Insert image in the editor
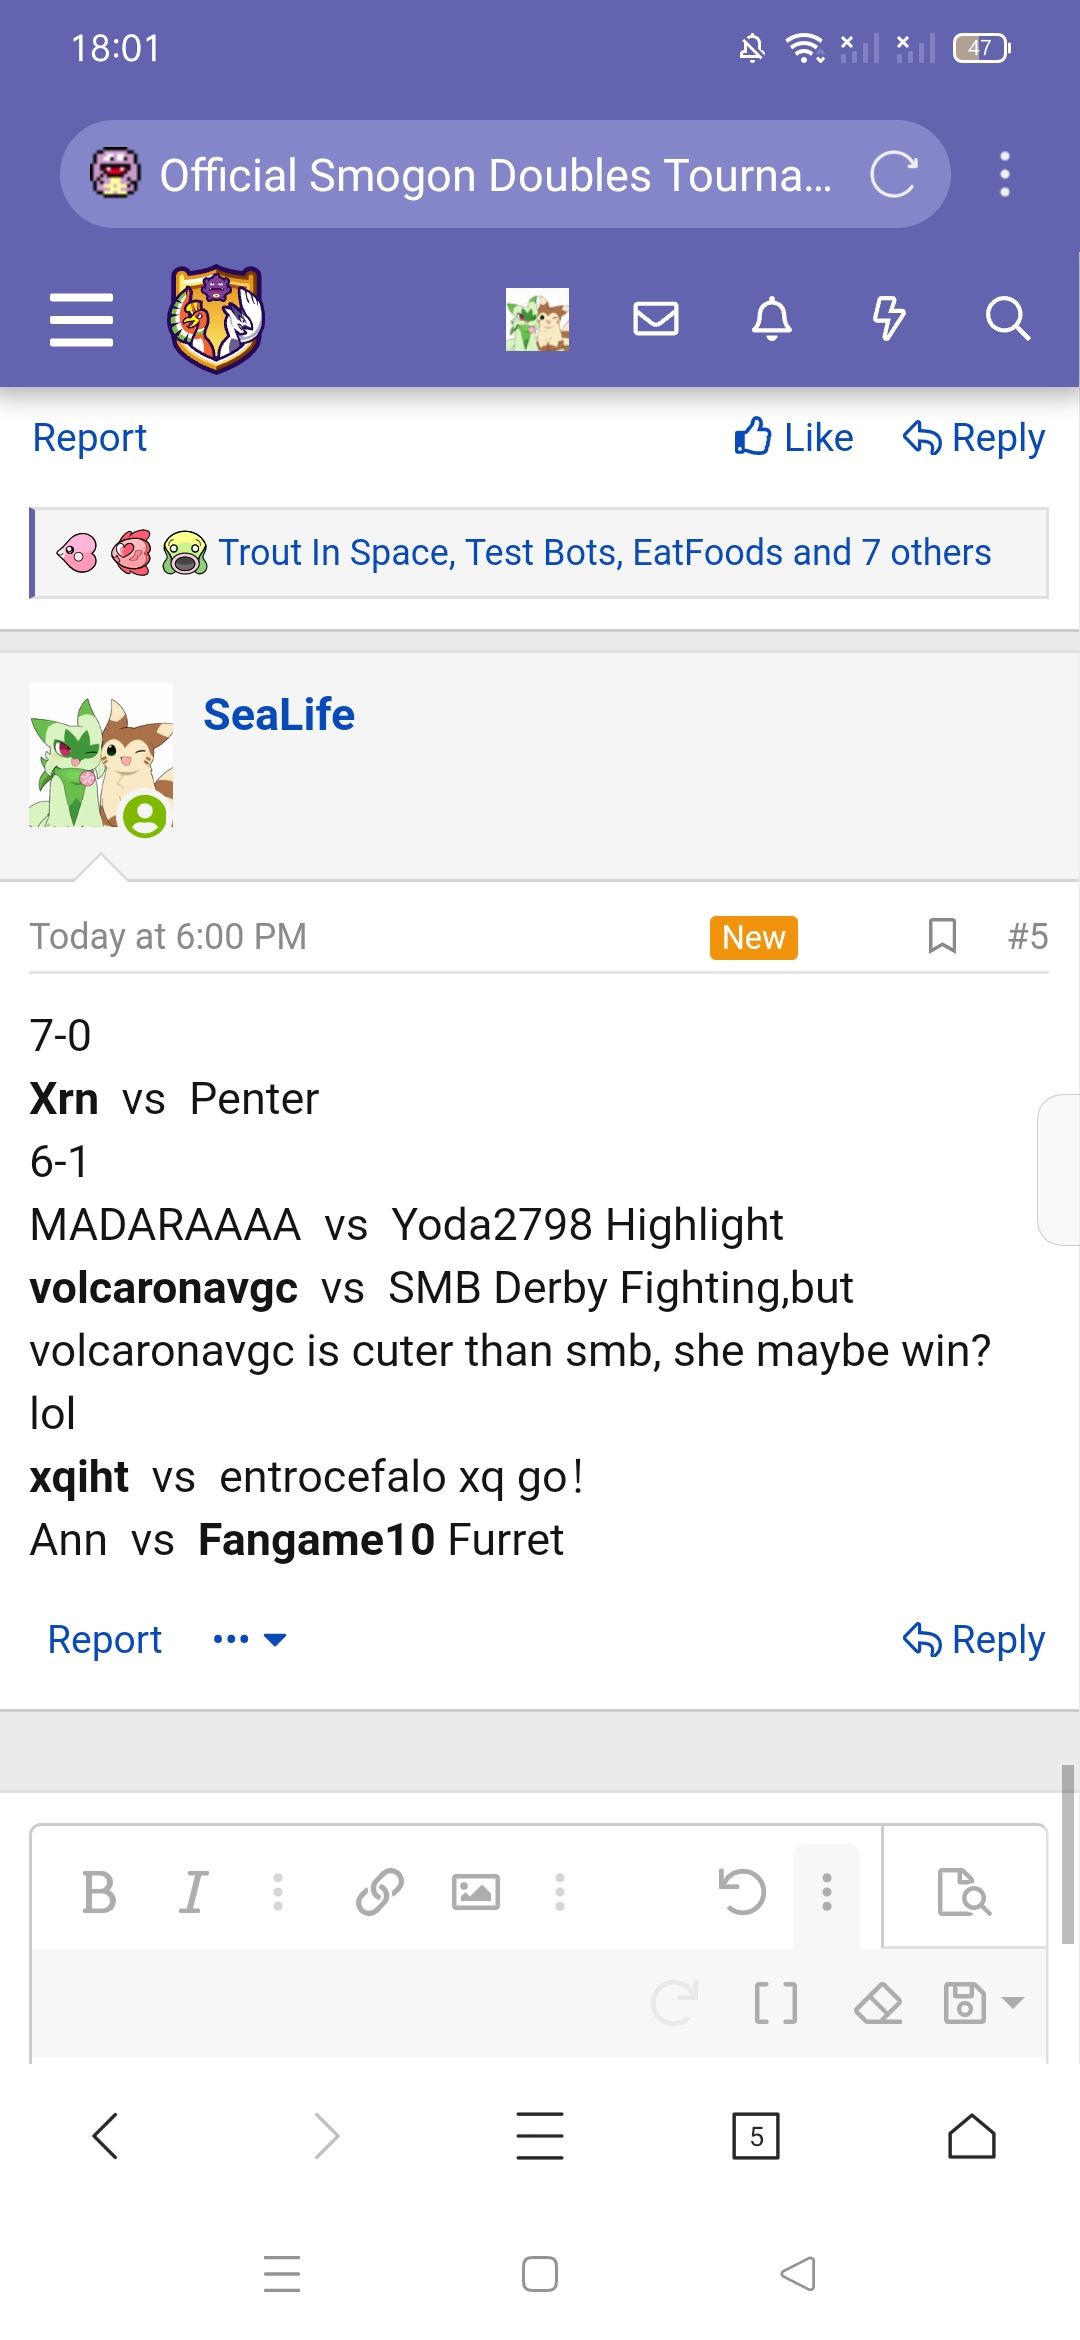 coord(476,1892)
